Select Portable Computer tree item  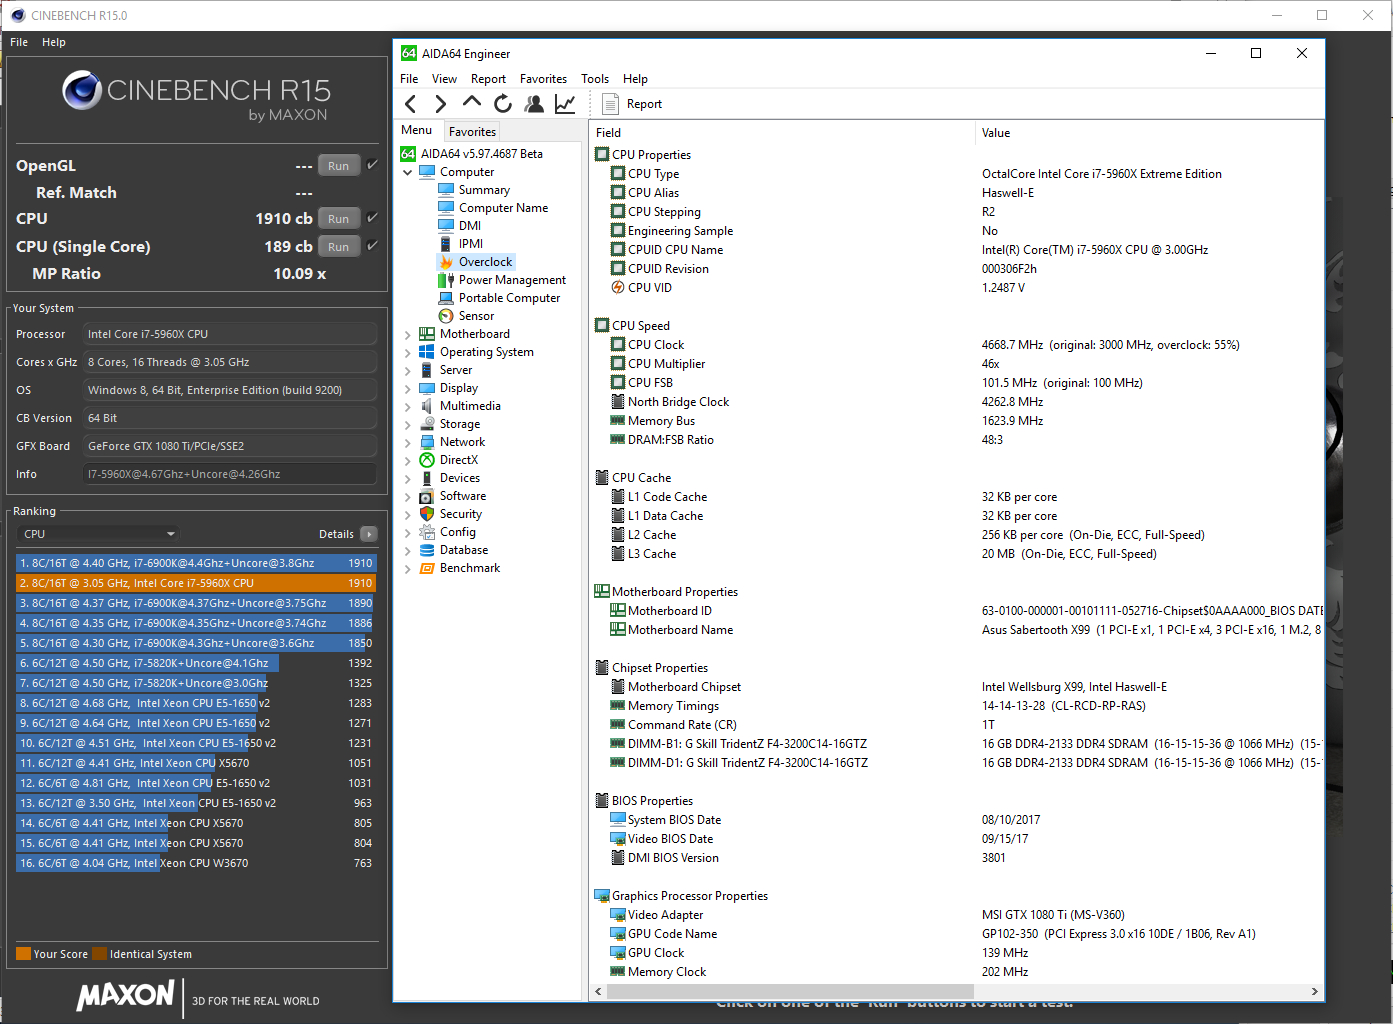[x=509, y=298]
